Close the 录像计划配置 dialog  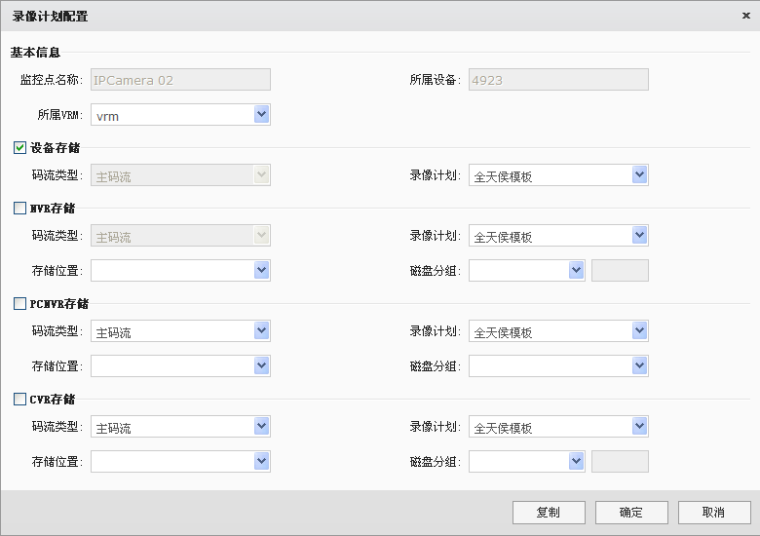click(x=745, y=16)
